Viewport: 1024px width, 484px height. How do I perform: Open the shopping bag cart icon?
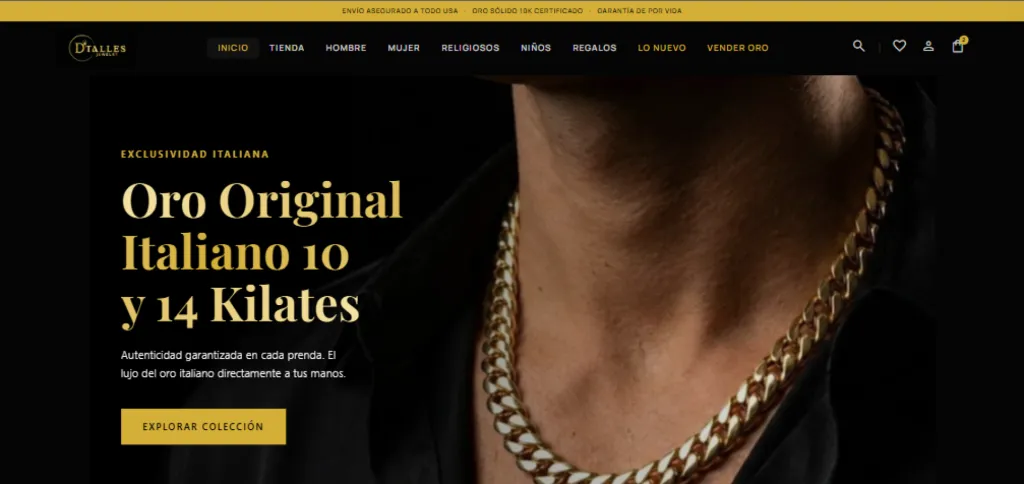[958, 46]
